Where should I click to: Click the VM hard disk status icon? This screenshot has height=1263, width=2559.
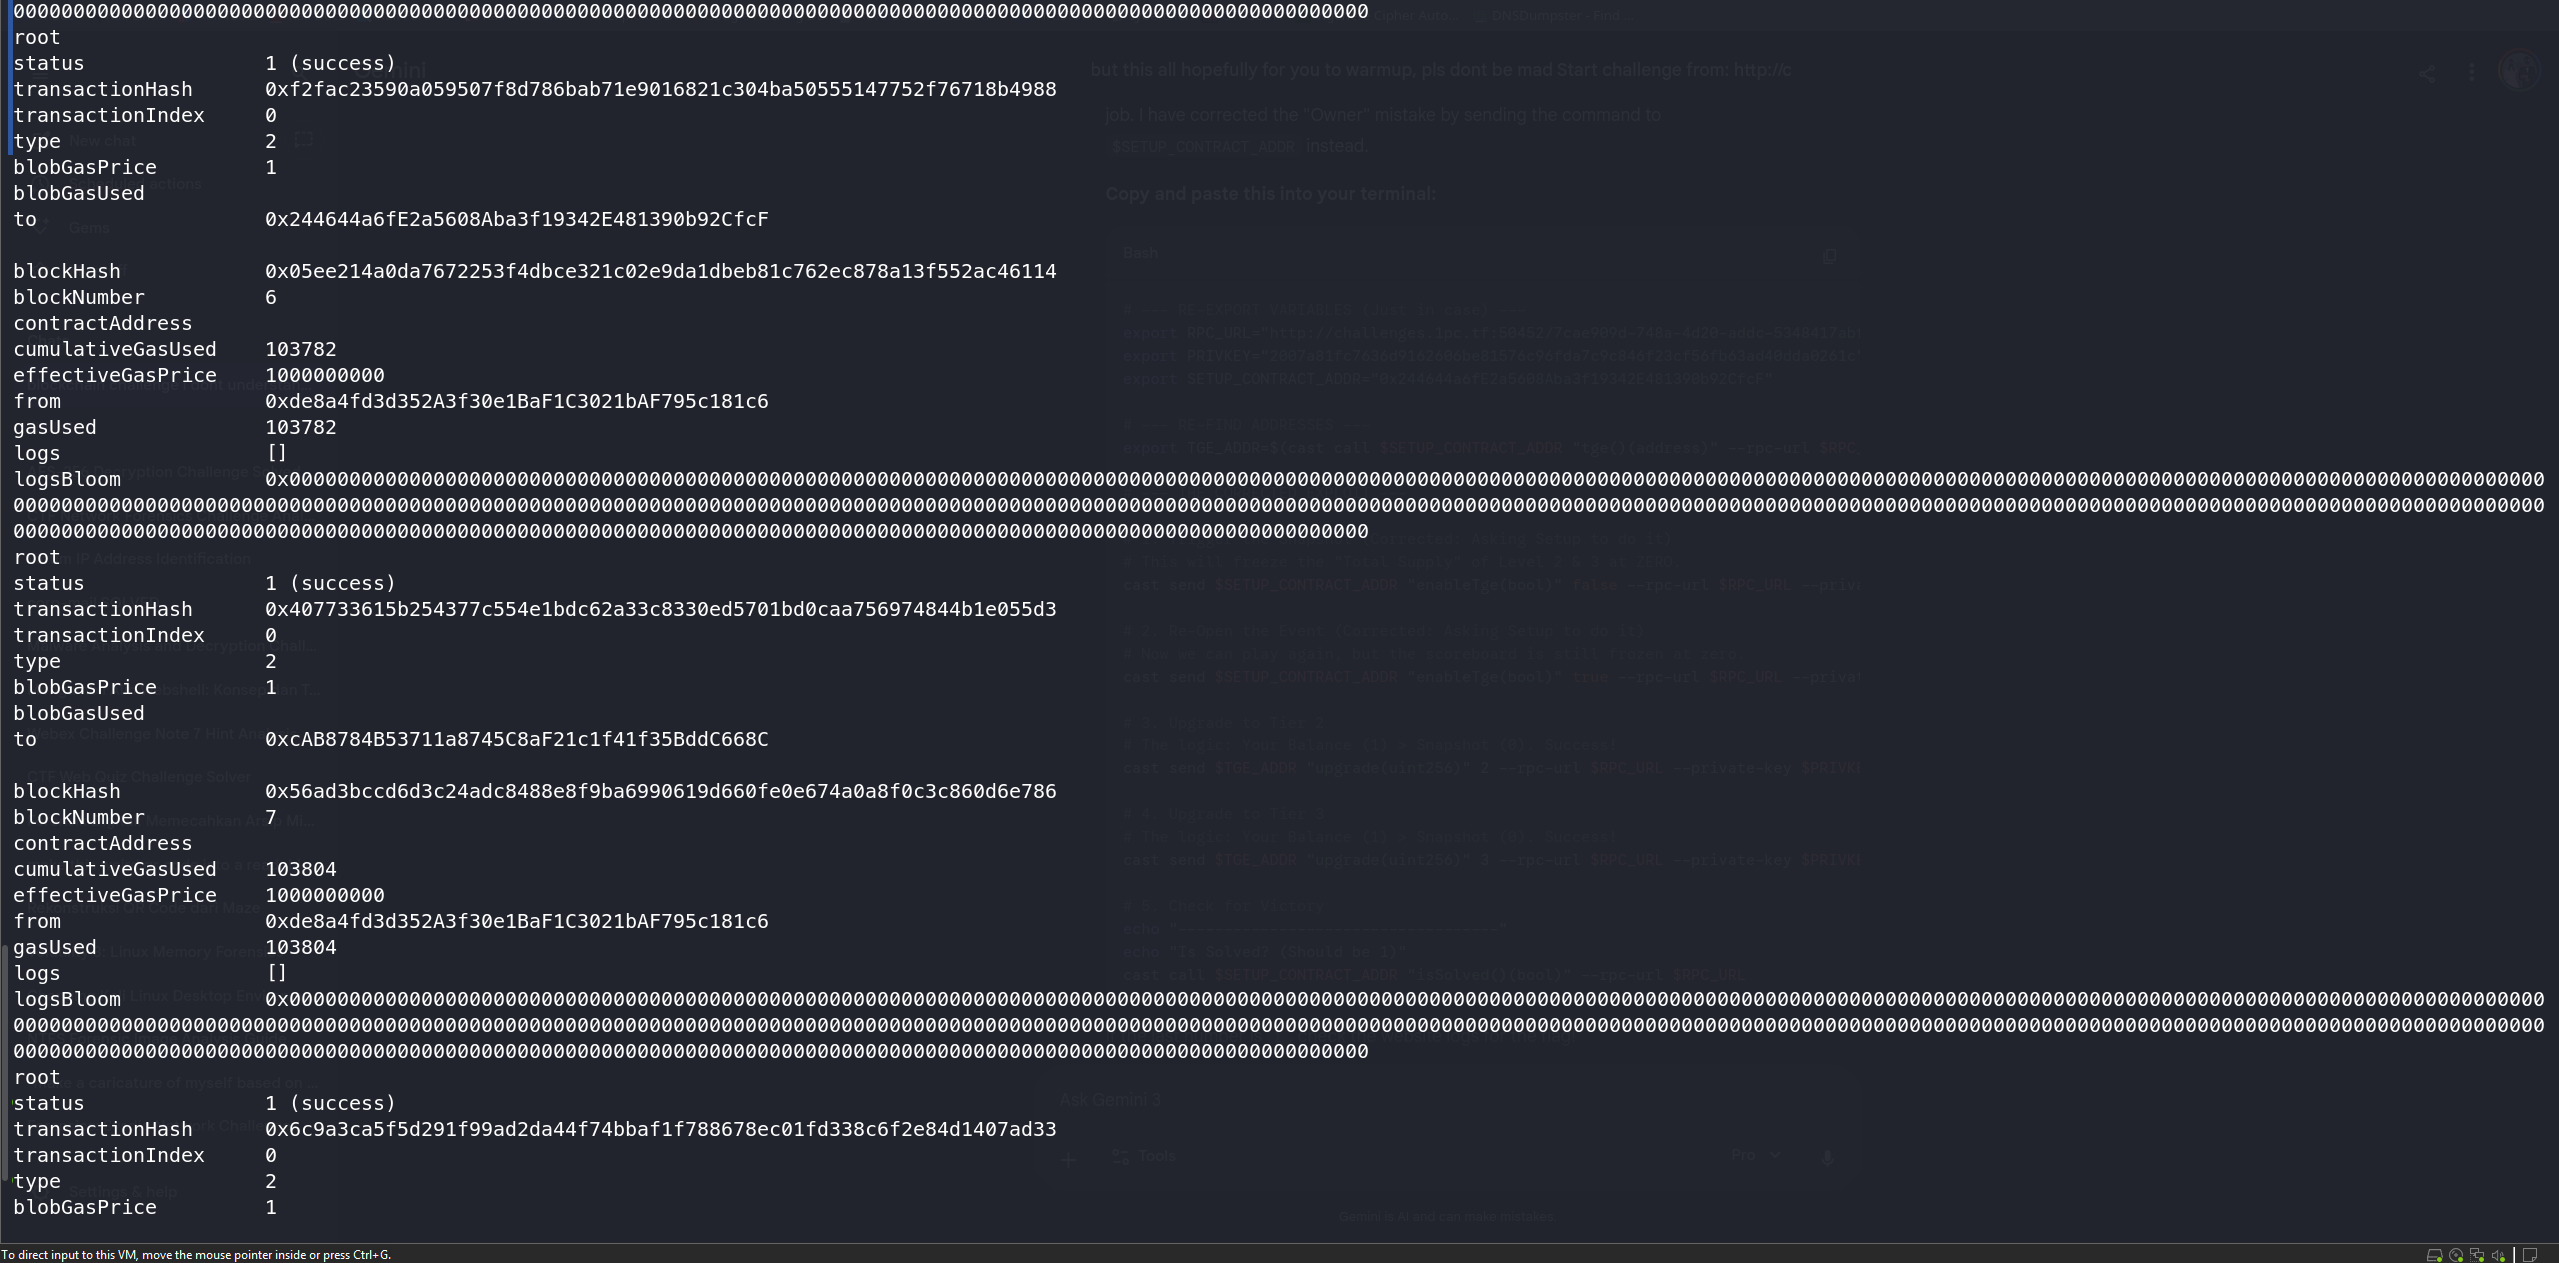(2435, 1255)
